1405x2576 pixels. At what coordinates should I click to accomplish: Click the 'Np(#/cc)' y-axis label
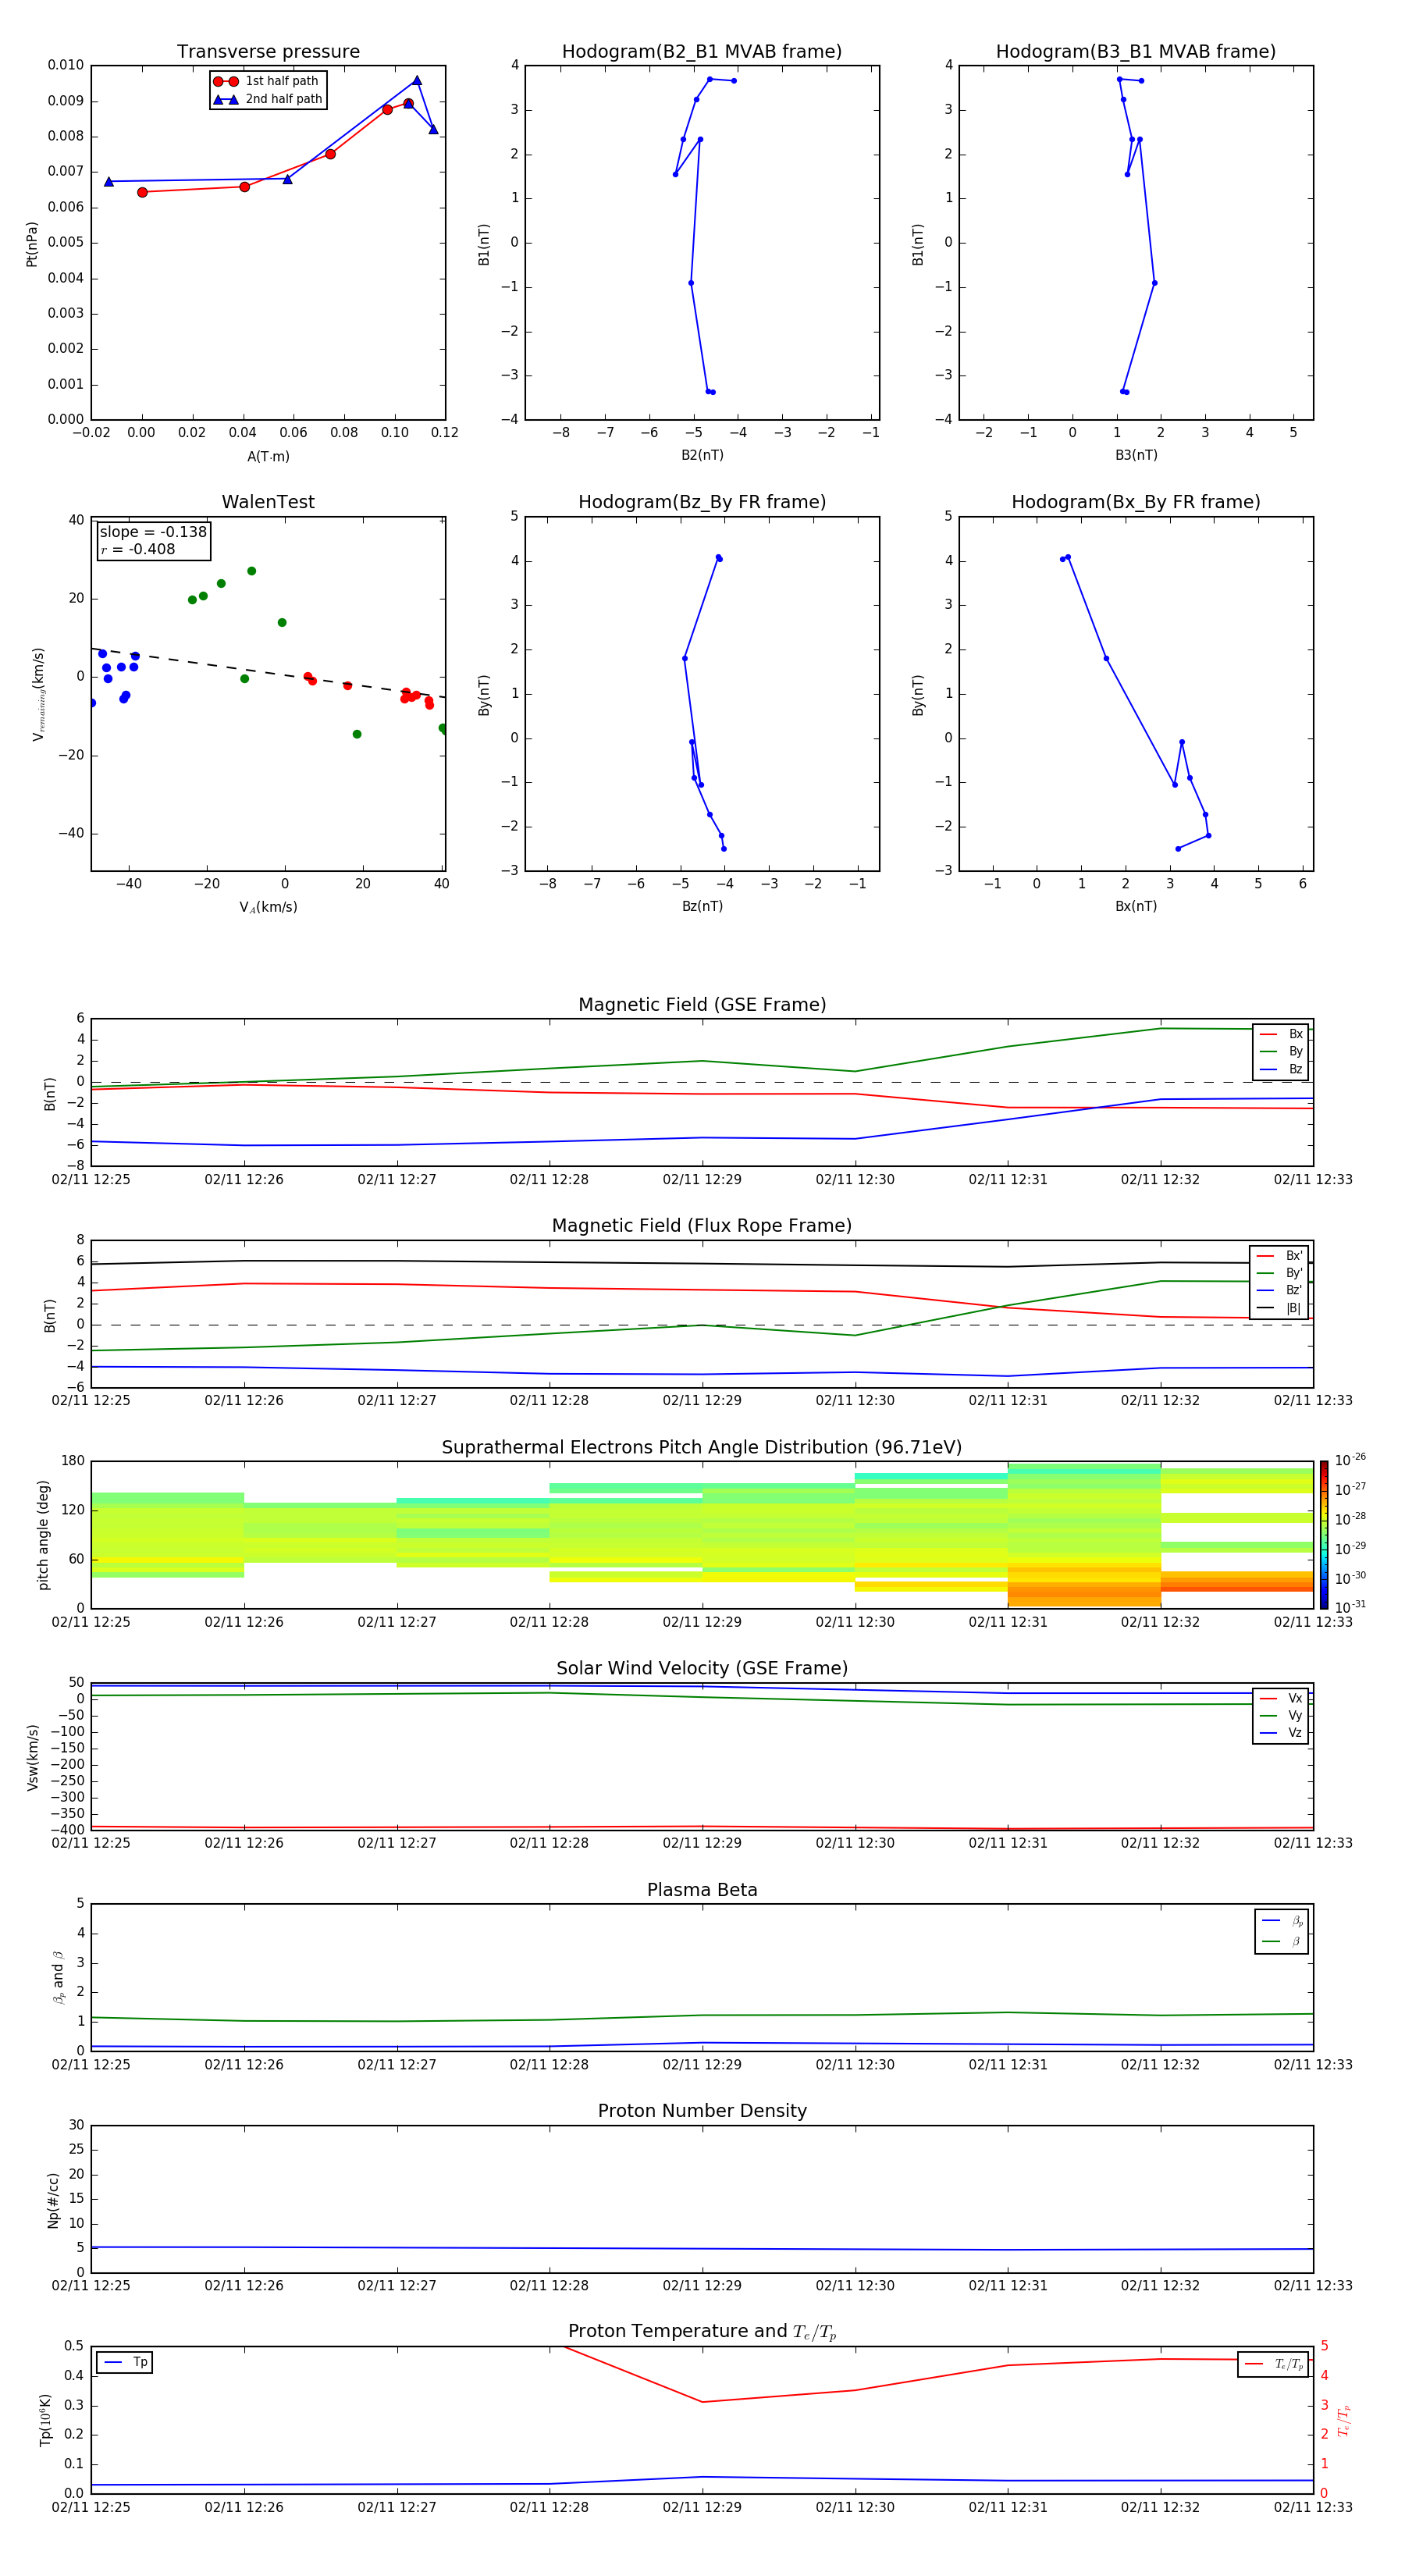tap(53, 2200)
